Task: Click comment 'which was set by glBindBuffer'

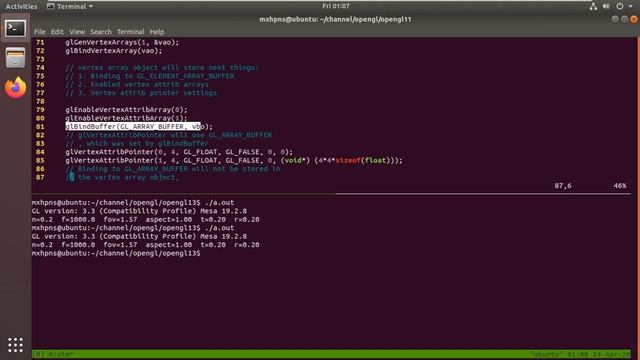Action: (137, 144)
